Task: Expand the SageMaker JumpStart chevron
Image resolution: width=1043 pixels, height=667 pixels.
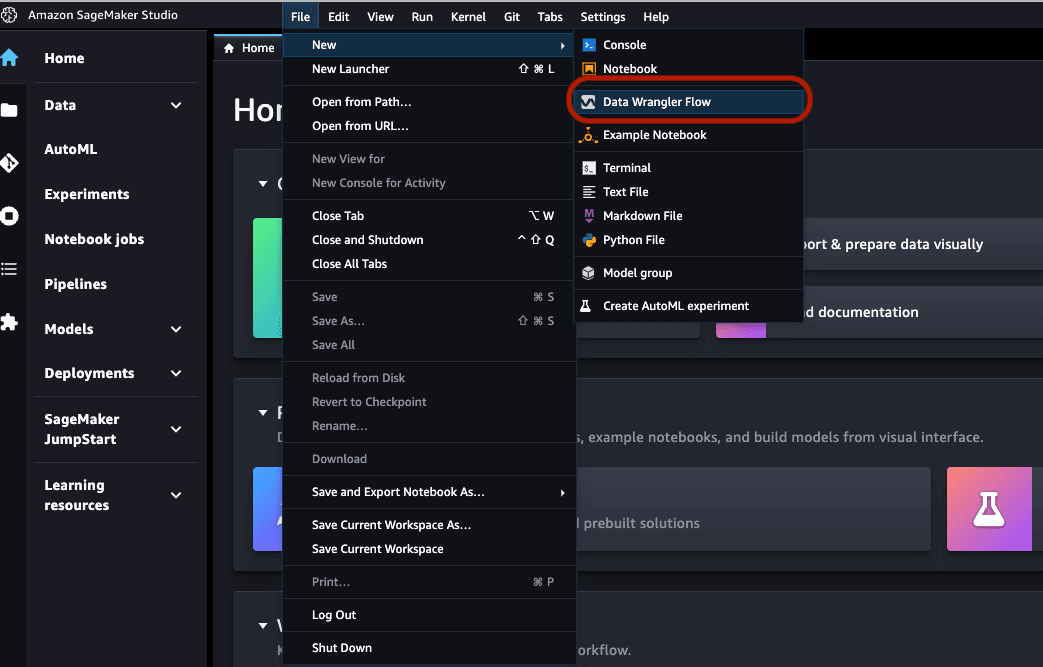Action: [x=176, y=430]
